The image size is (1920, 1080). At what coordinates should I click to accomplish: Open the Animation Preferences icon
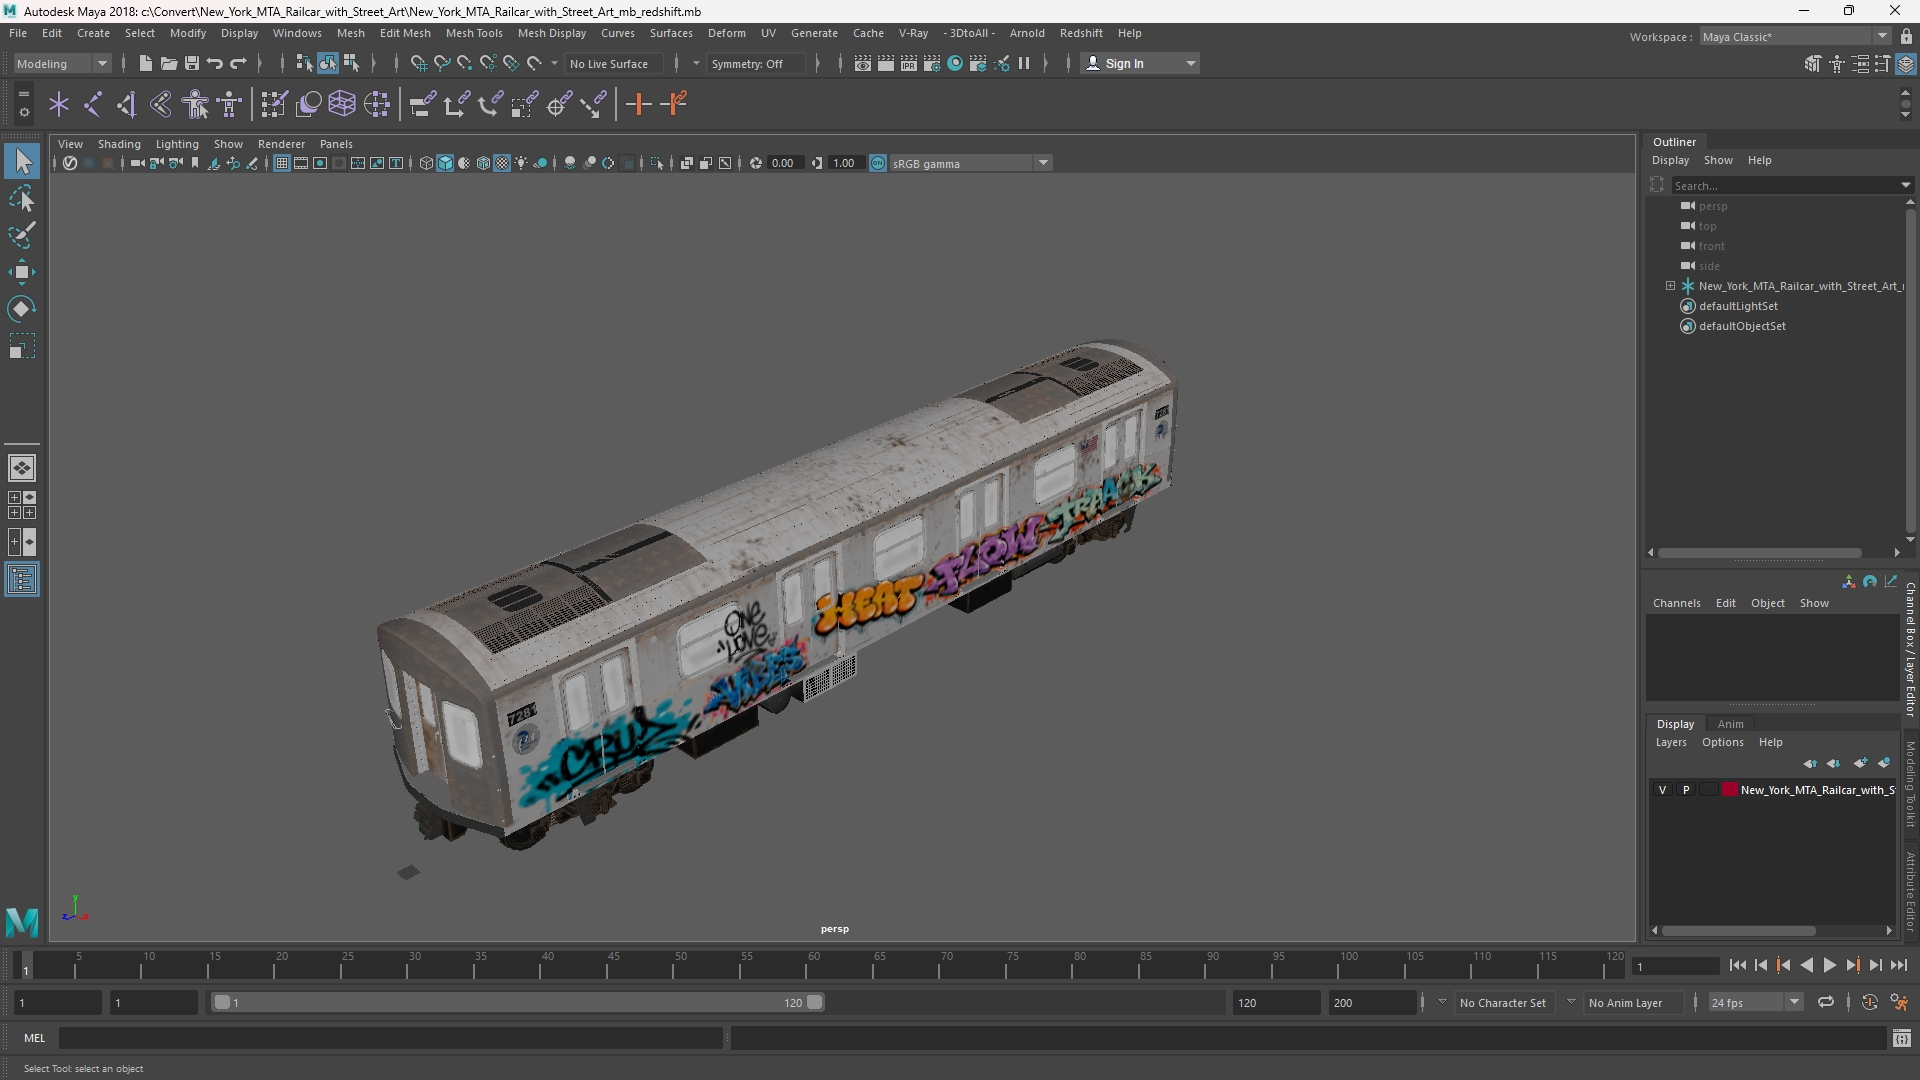(1899, 1002)
